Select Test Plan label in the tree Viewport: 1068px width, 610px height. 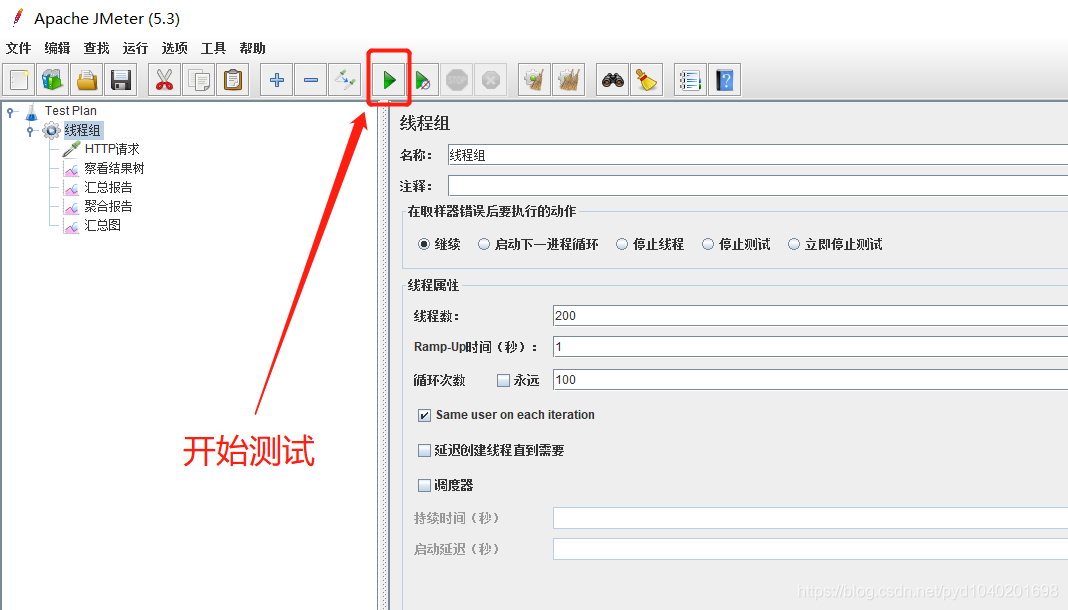pyautogui.click(x=71, y=111)
